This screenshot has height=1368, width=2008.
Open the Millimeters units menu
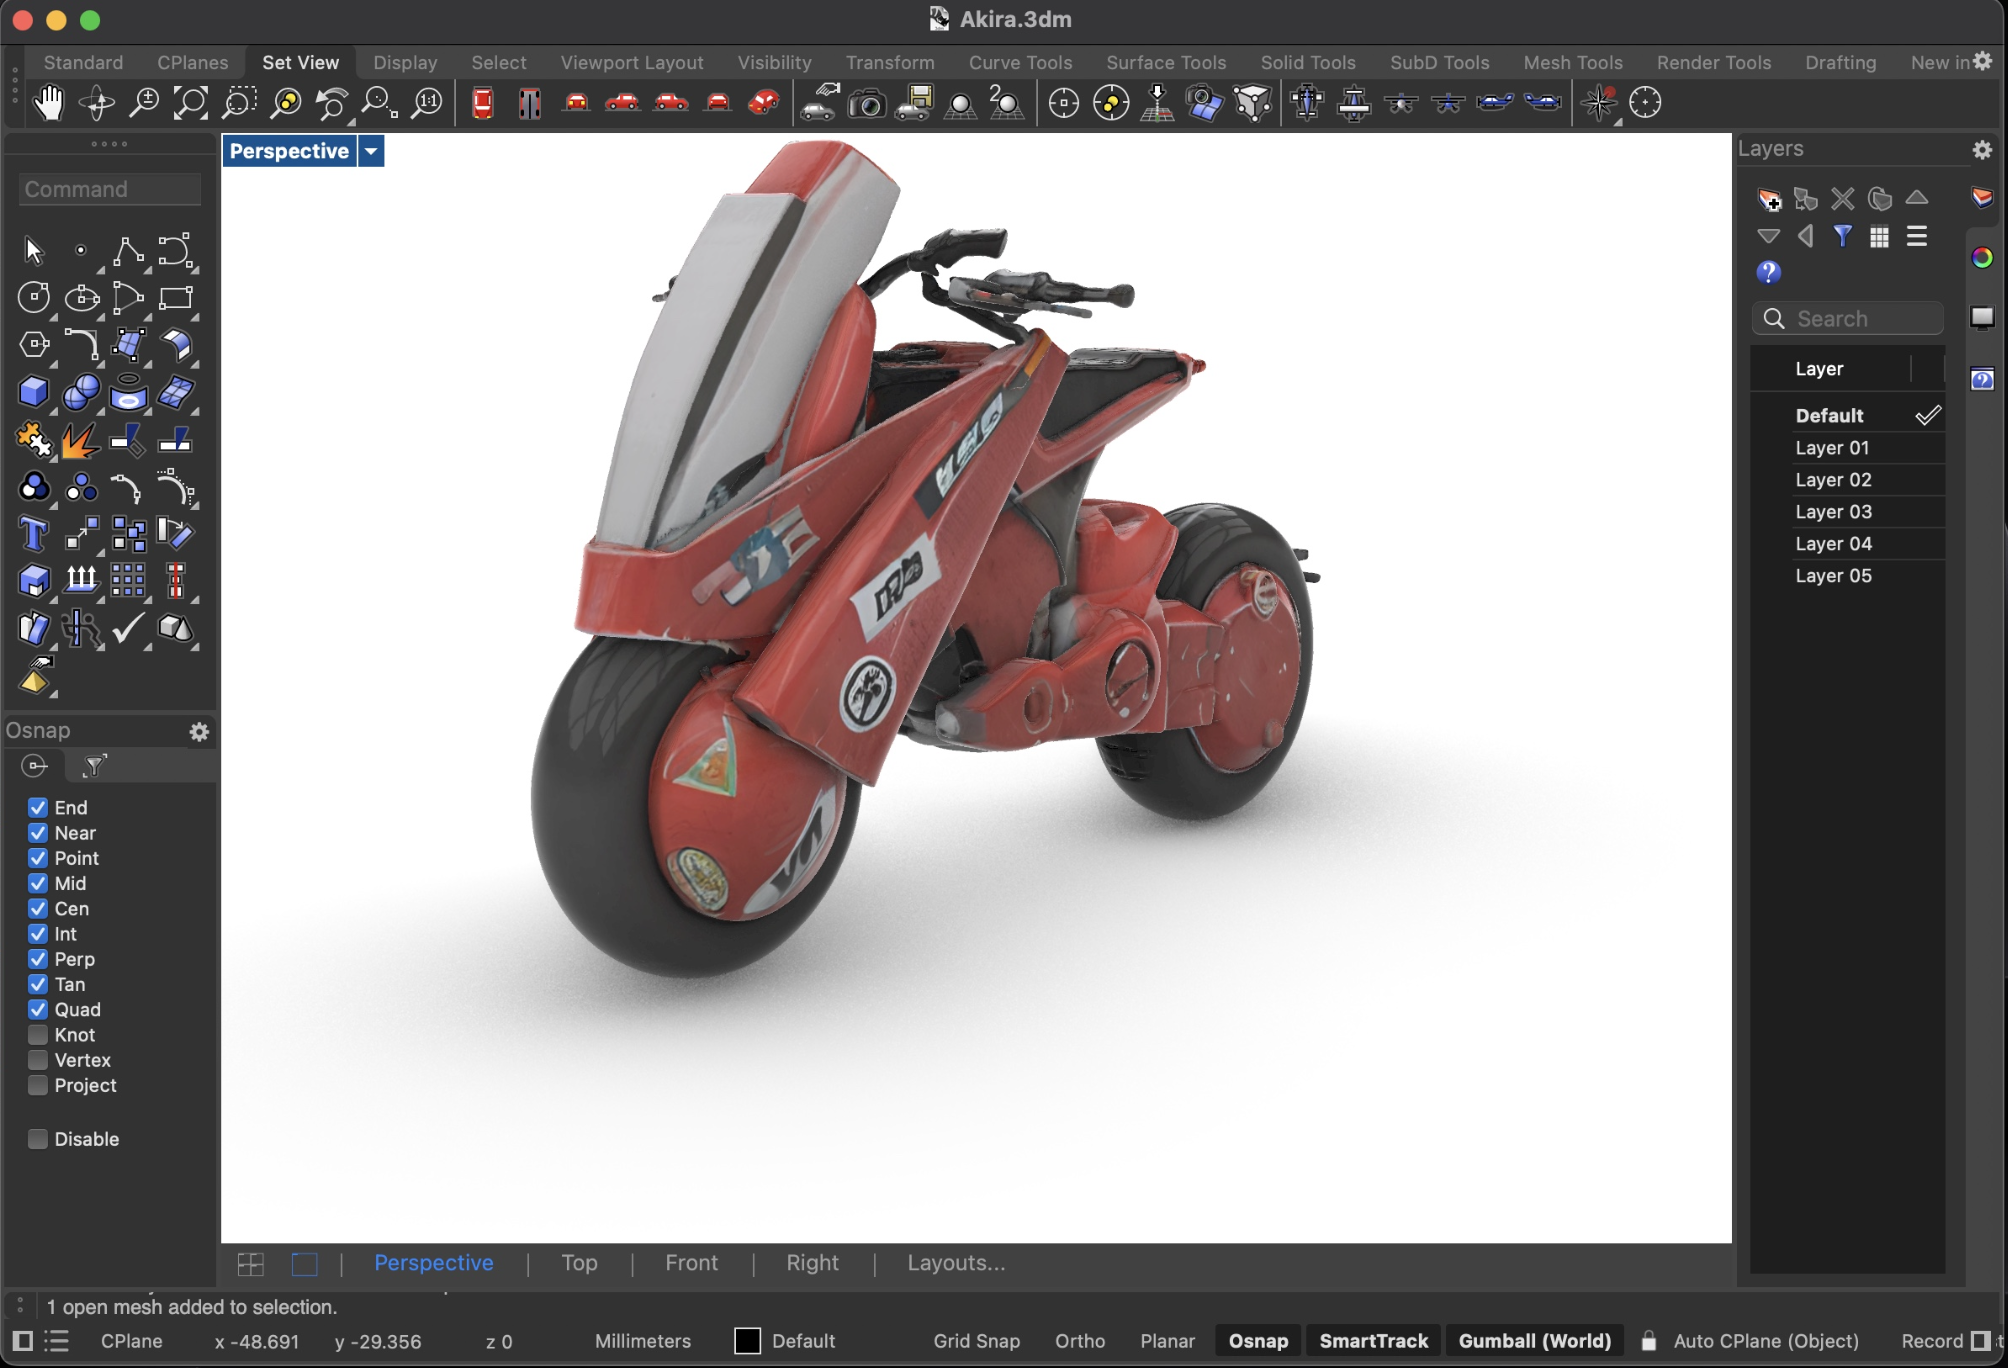pyautogui.click(x=643, y=1341)
